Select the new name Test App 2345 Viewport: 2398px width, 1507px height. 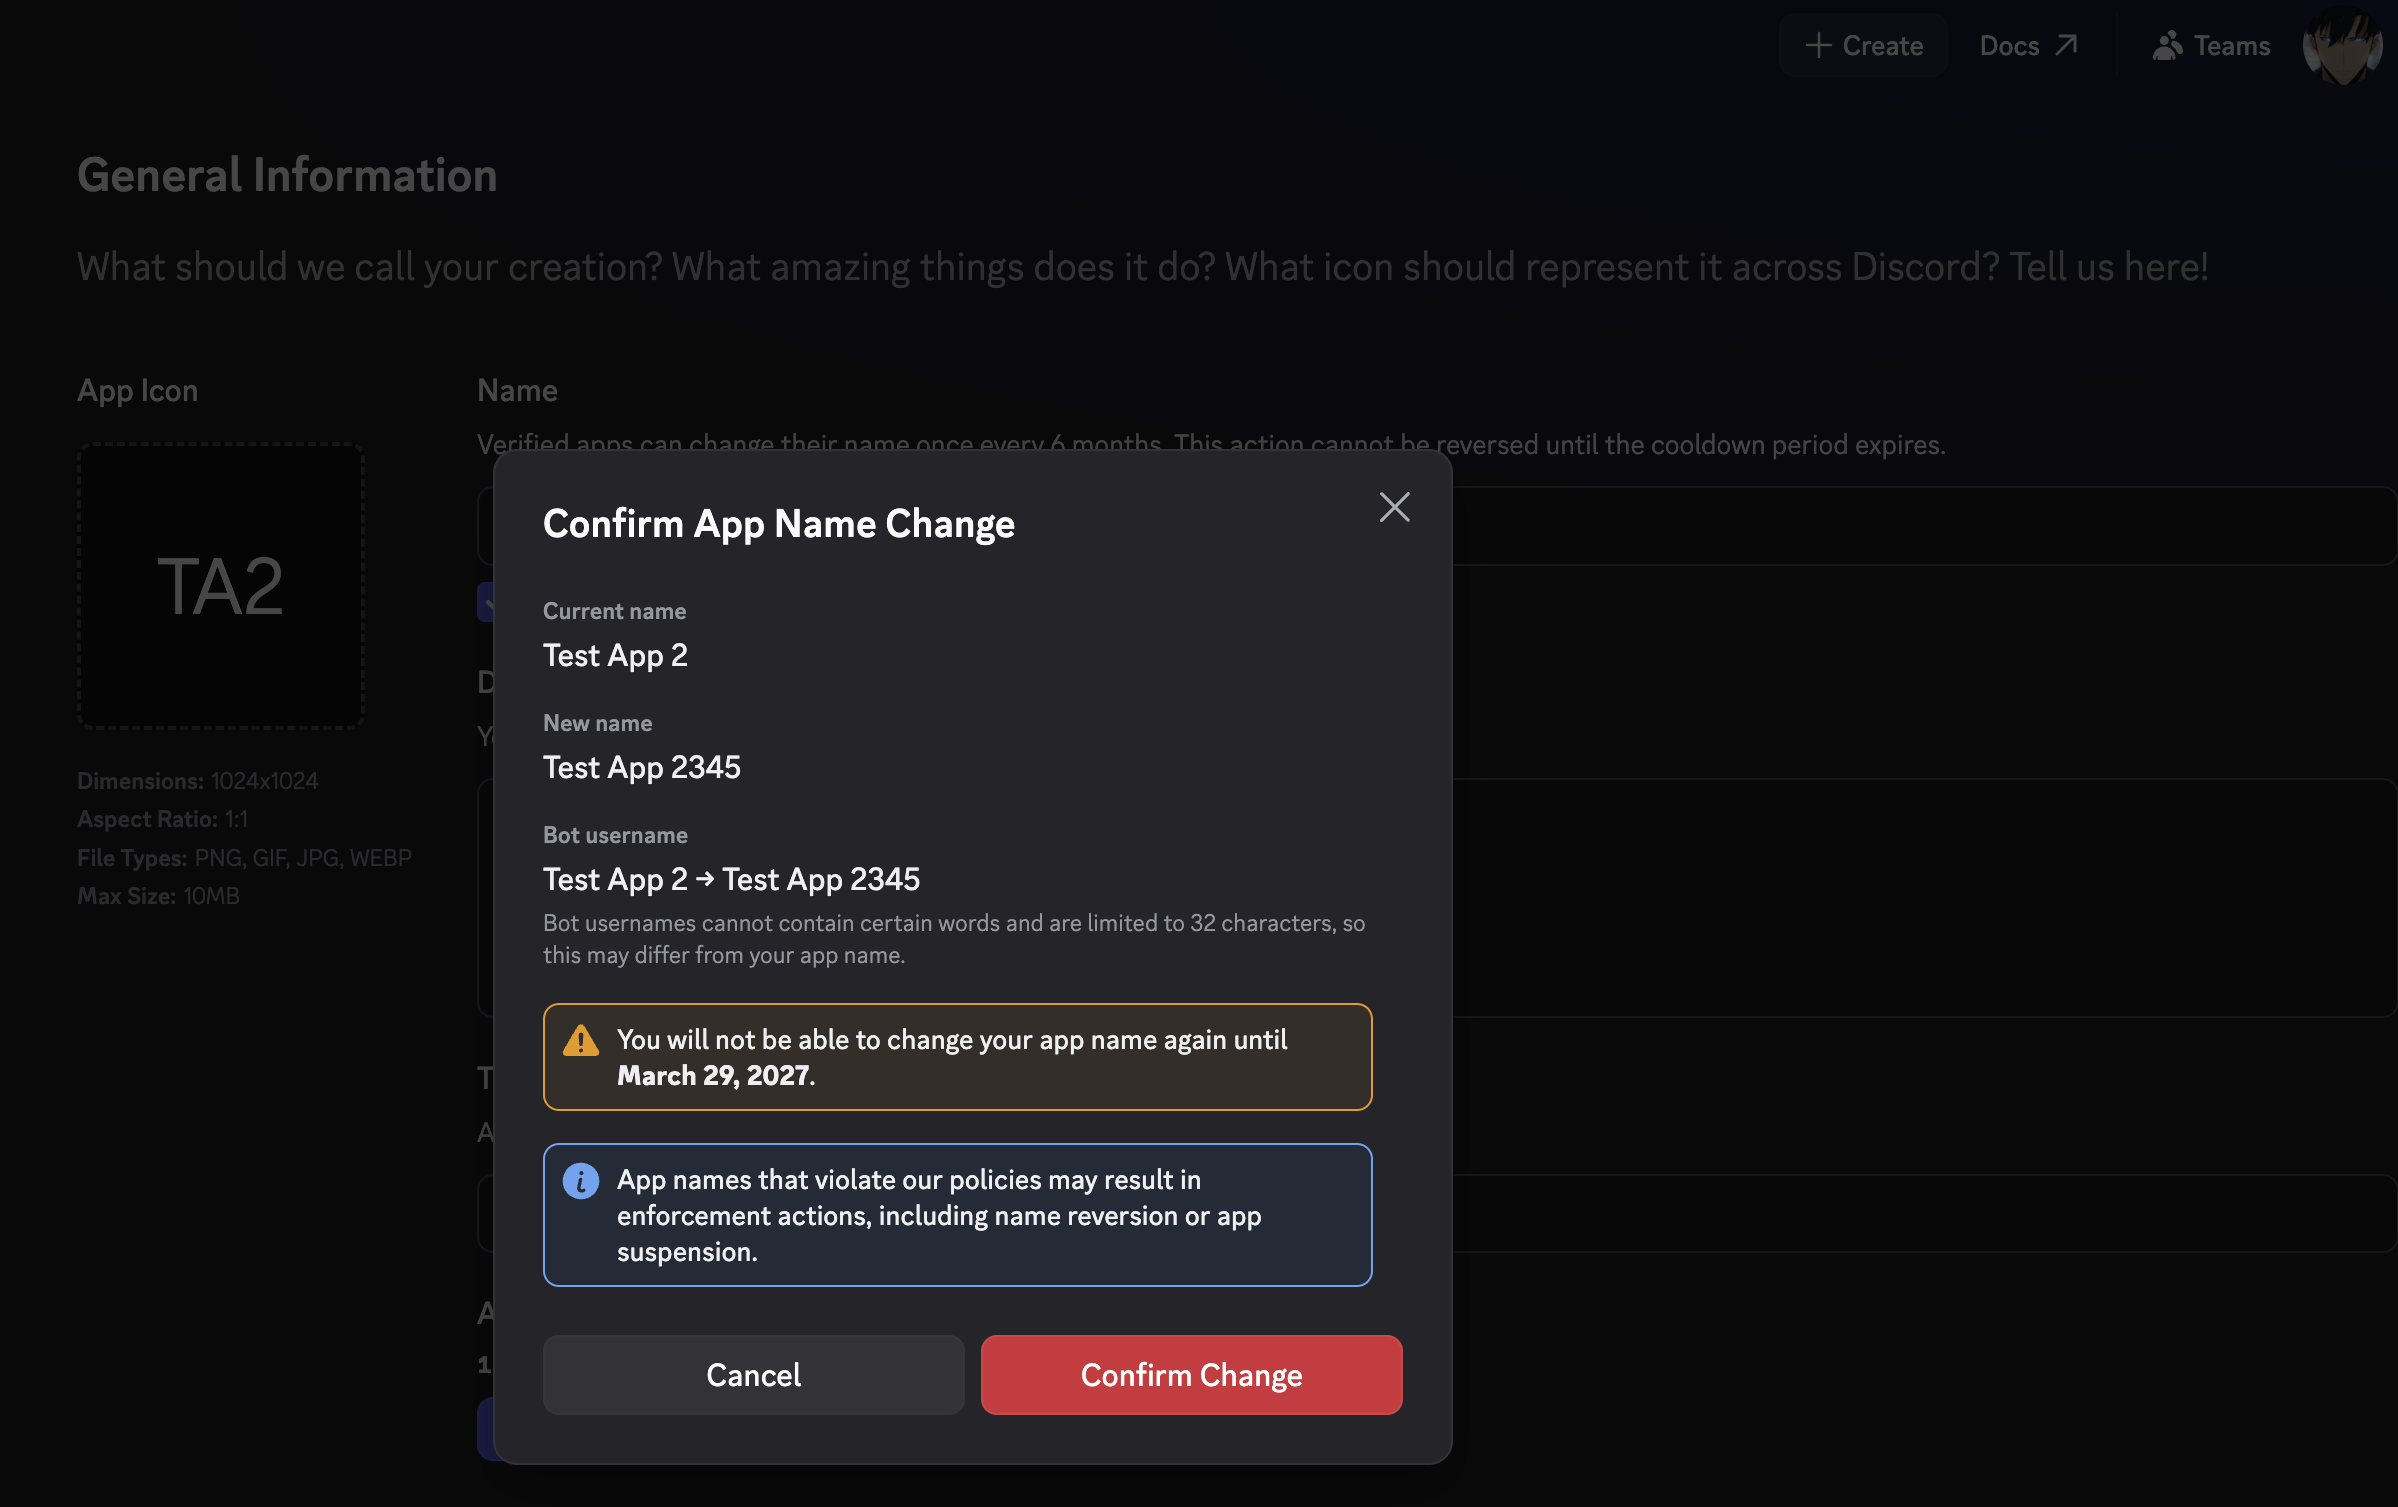click(642, 768)
